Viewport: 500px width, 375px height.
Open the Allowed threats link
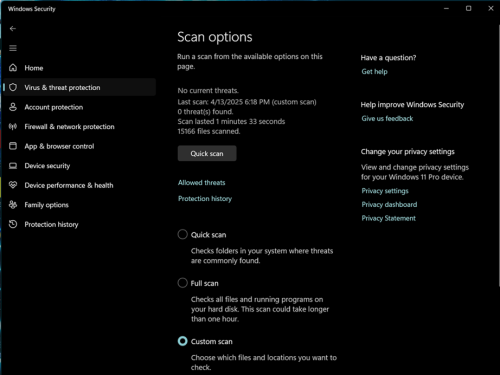tap(202, 183)
